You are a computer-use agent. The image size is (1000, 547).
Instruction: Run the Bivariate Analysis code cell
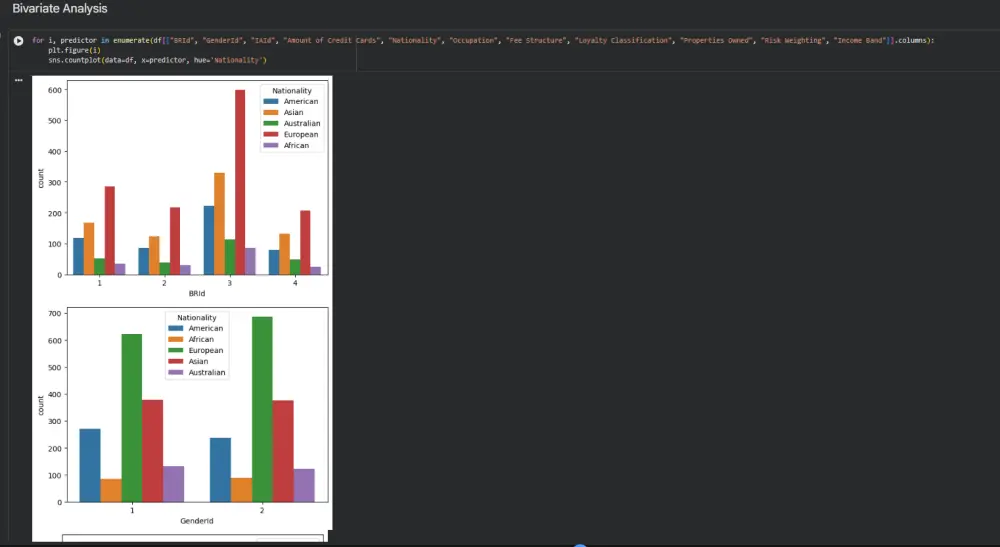(18, 41)
